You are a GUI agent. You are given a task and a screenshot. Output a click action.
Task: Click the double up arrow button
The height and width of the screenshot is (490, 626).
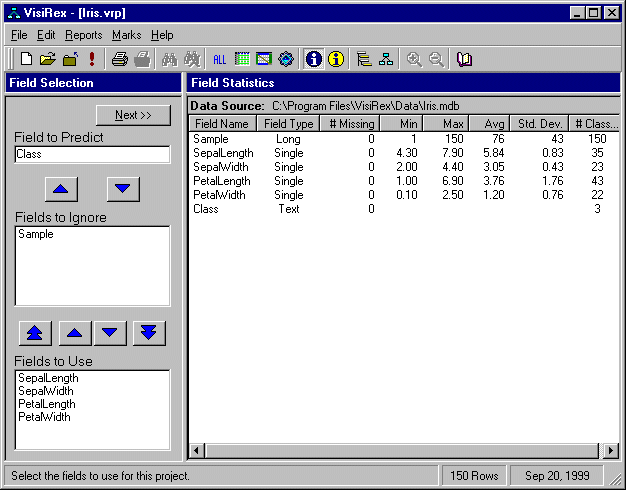34,333
